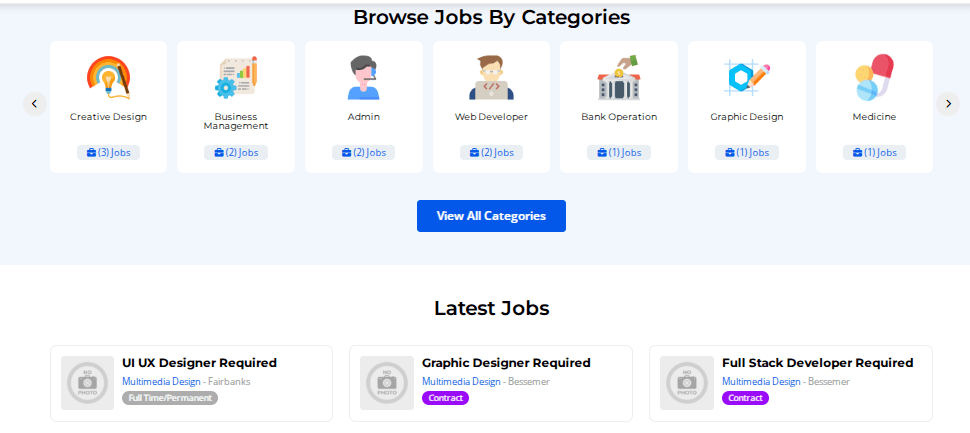Screen dimensions: 970x433
Task: Open the Graphic Designer Required job title
Action: (506, 362)
